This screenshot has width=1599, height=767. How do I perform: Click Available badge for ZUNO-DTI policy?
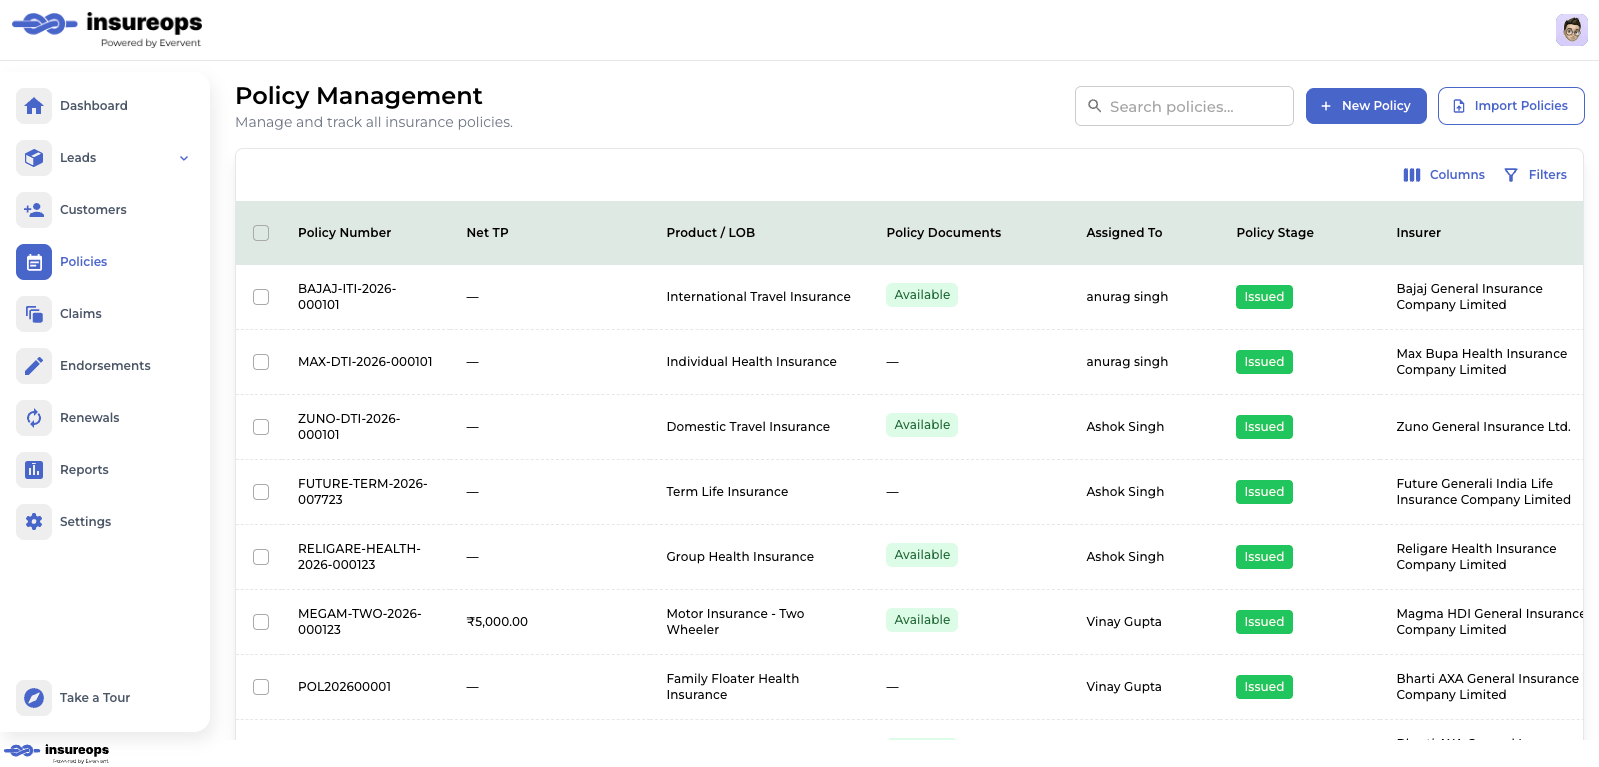[922, 425]
